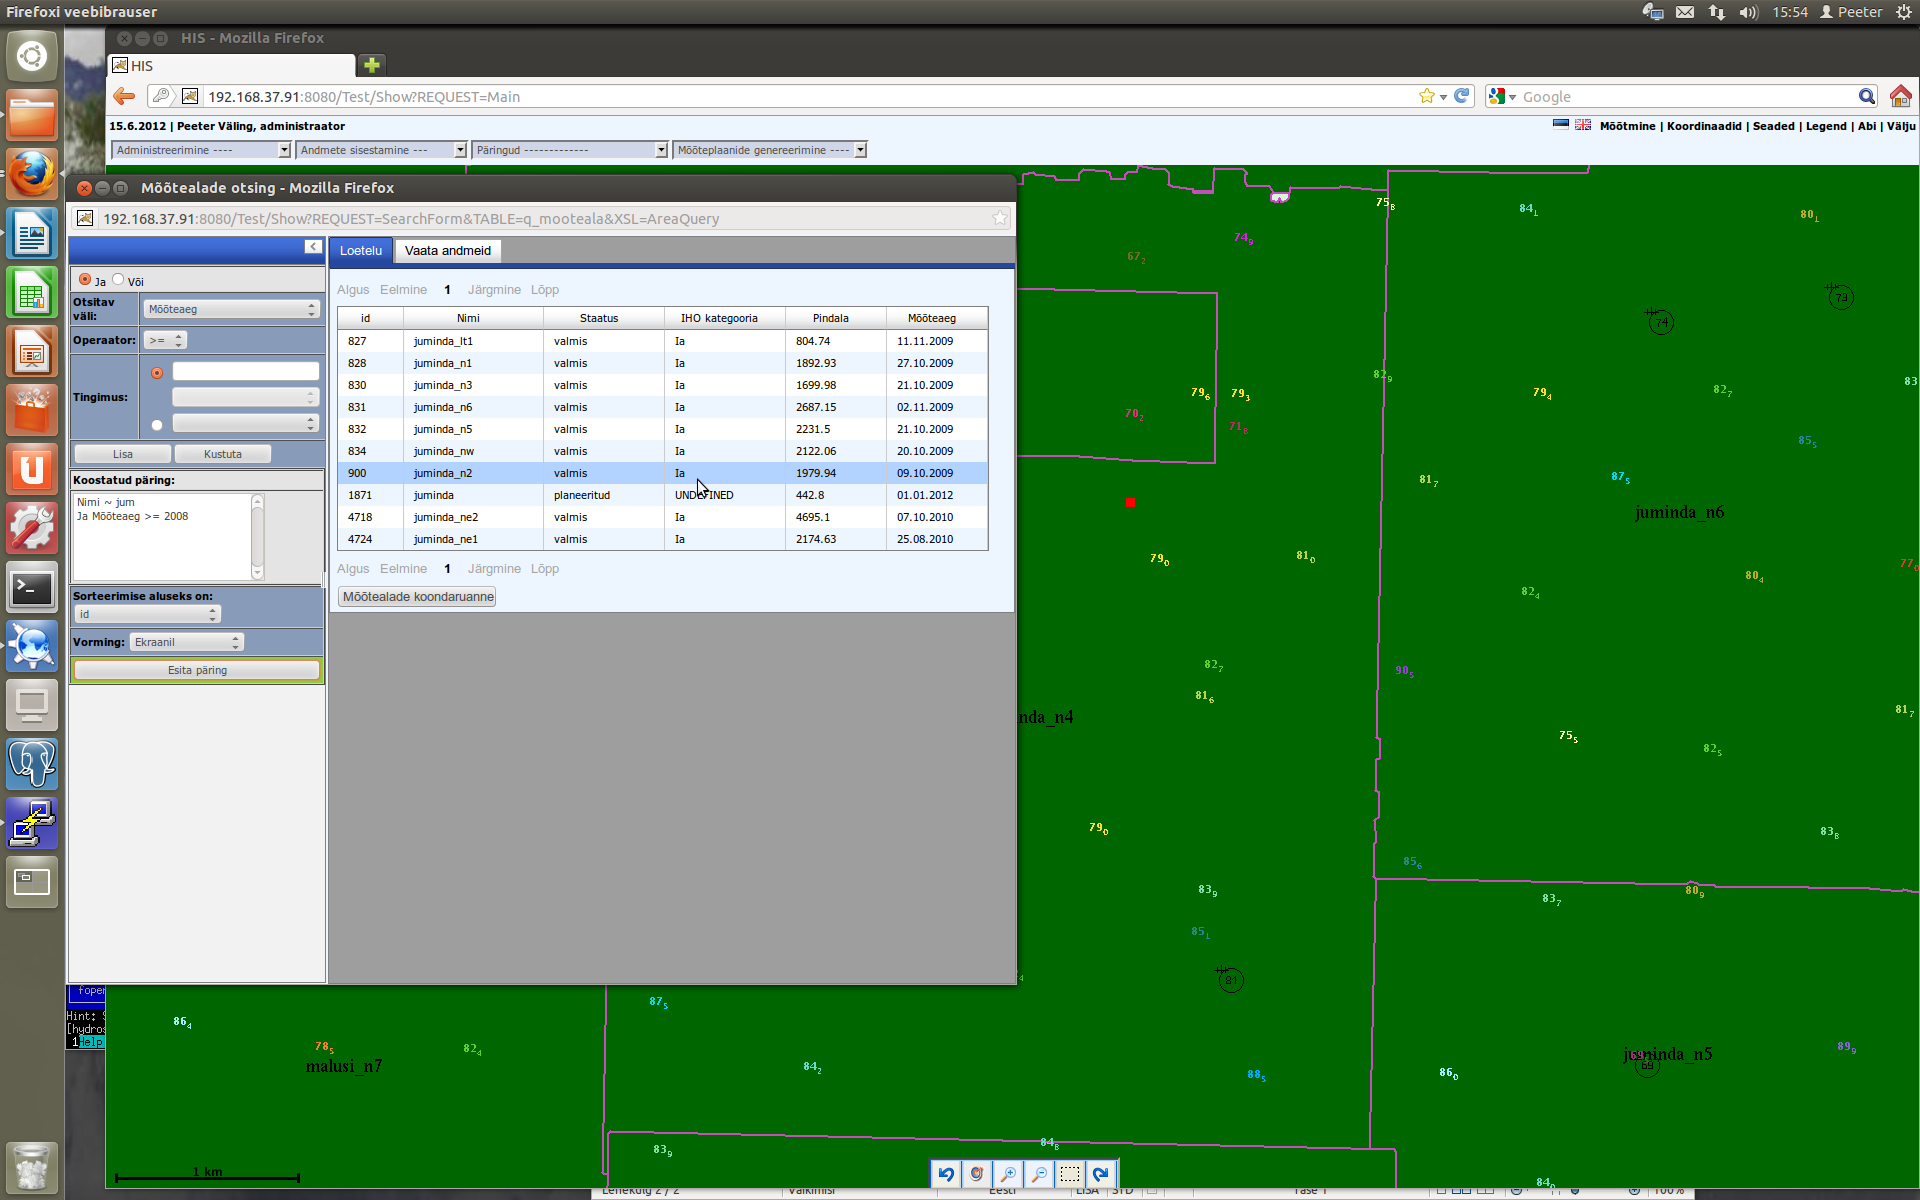1920x1200 pixels.
Task: Click the Tingimus text input field
Action: 245,372
